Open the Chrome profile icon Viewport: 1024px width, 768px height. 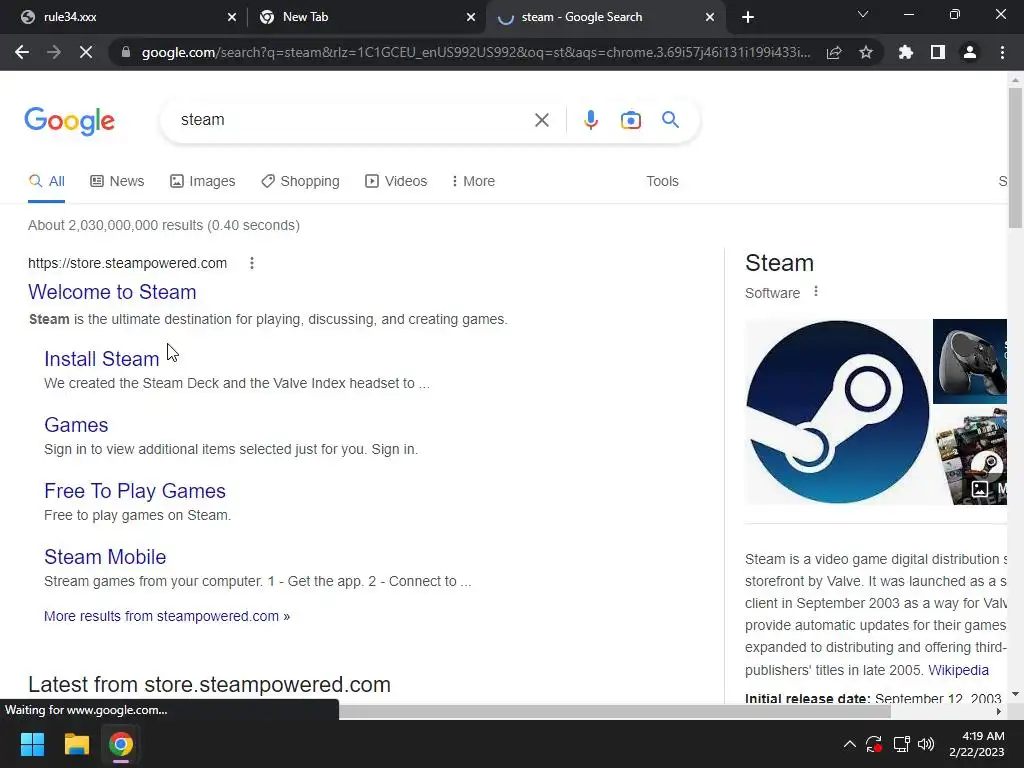click(x=970, y=52)
